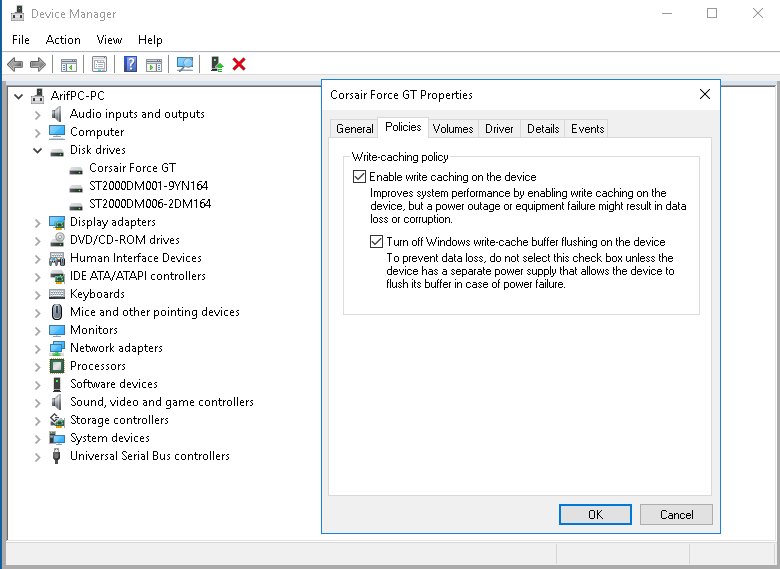Select the ArifPC-PC computer root icon
The width and height of the screenshot is (780, 569).
[37, 95]
